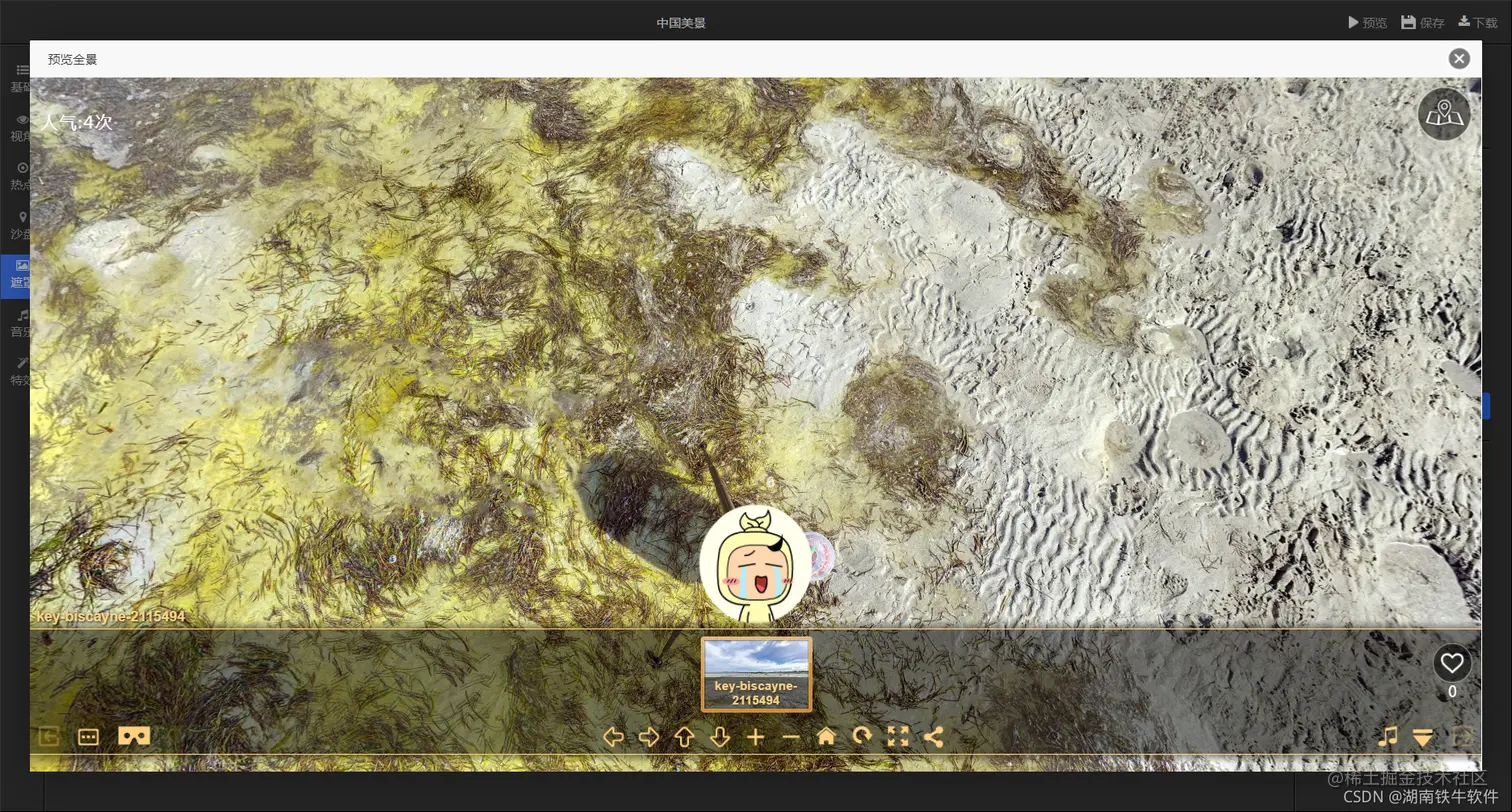1512x812 pixels.
Task: Tilt the view down with the down arrow
Action: [720, 737]
